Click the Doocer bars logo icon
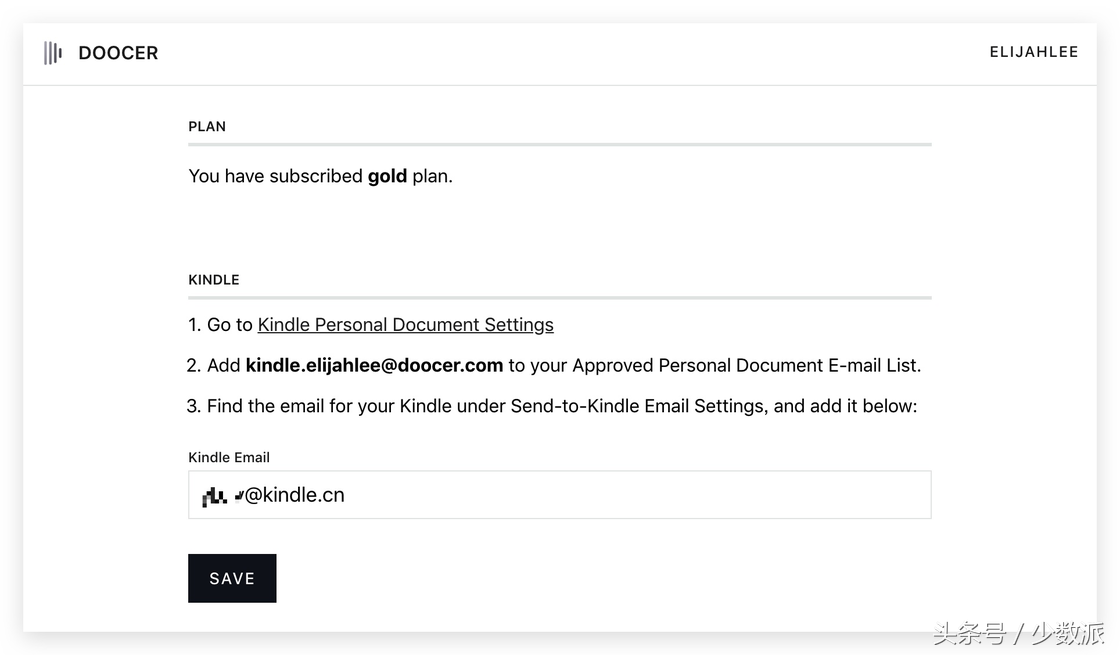The image size is (1120, 655). click(53, 53)
